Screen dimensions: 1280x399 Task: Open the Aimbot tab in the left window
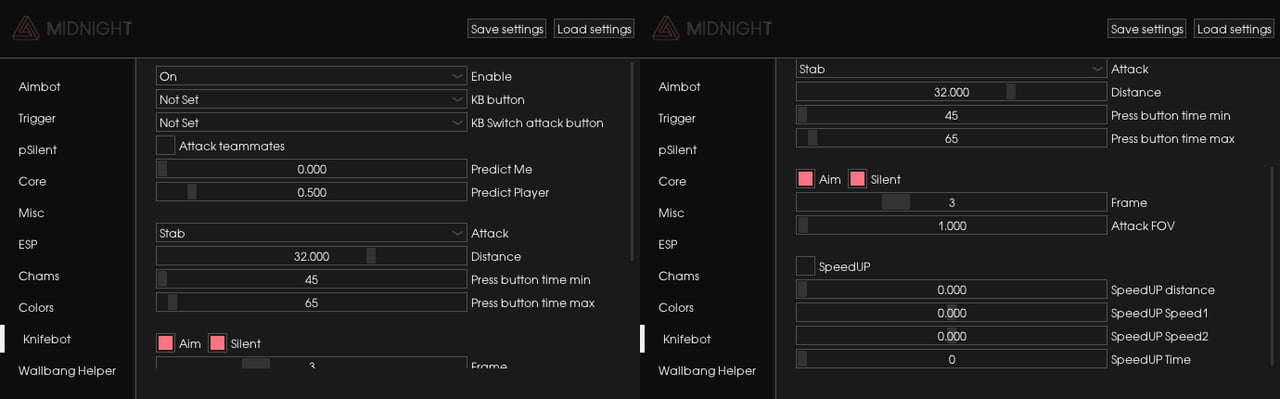click(39, 87)
